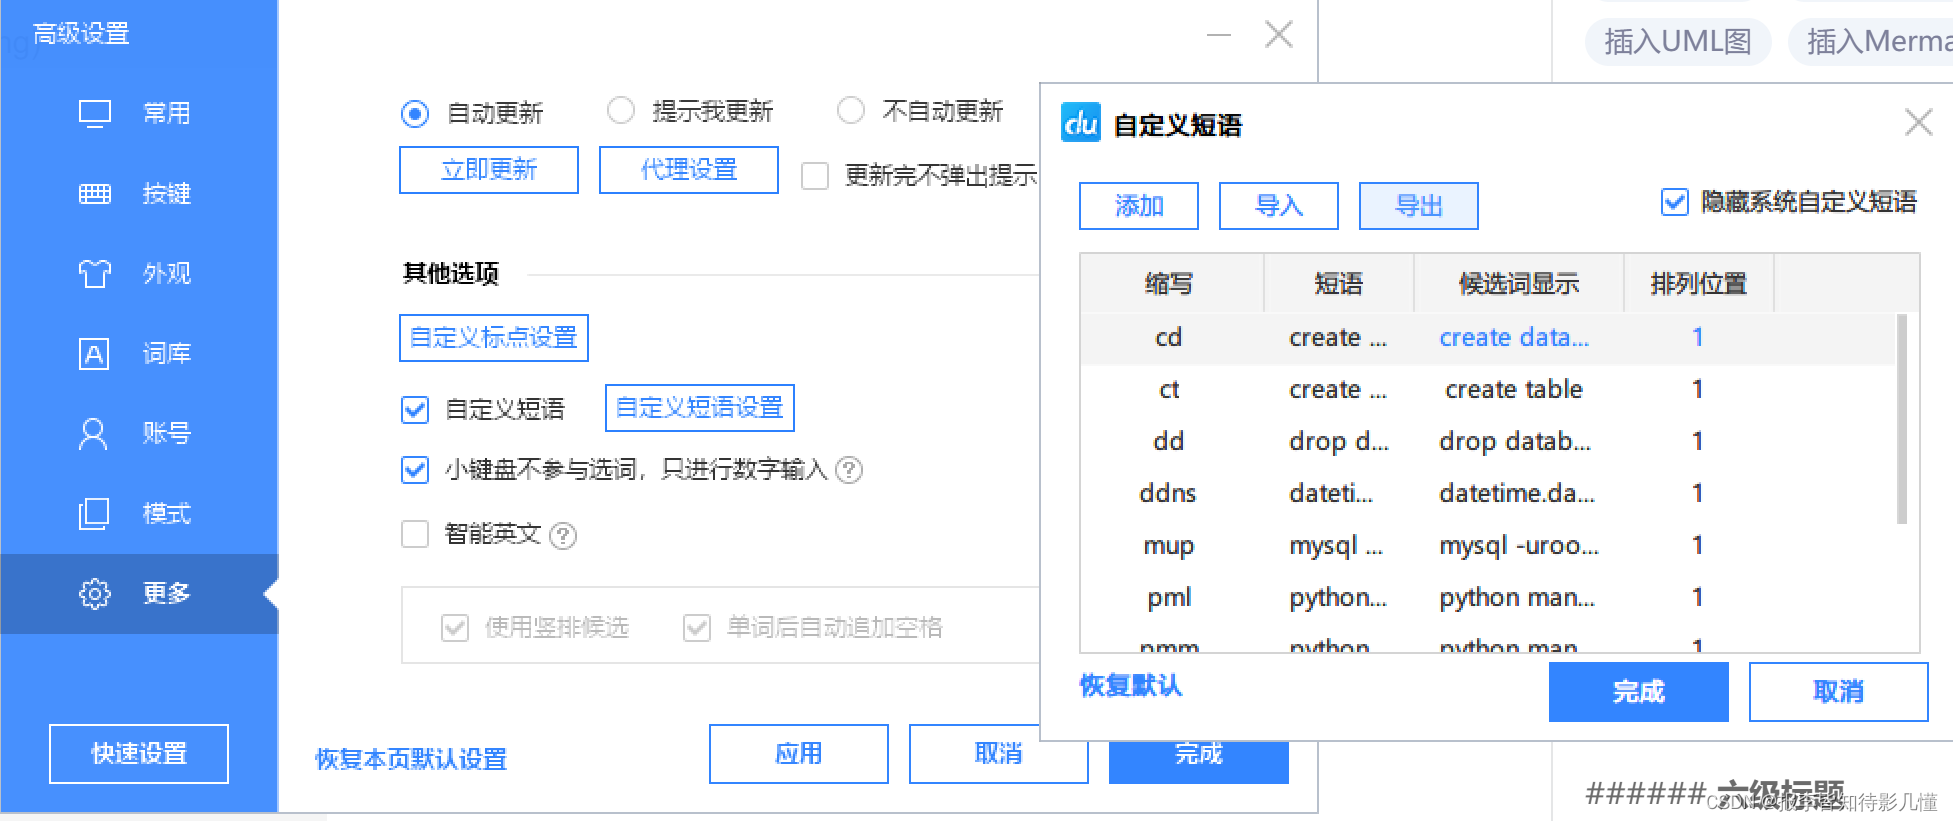Click 立即更新 button

pos(489,170)
